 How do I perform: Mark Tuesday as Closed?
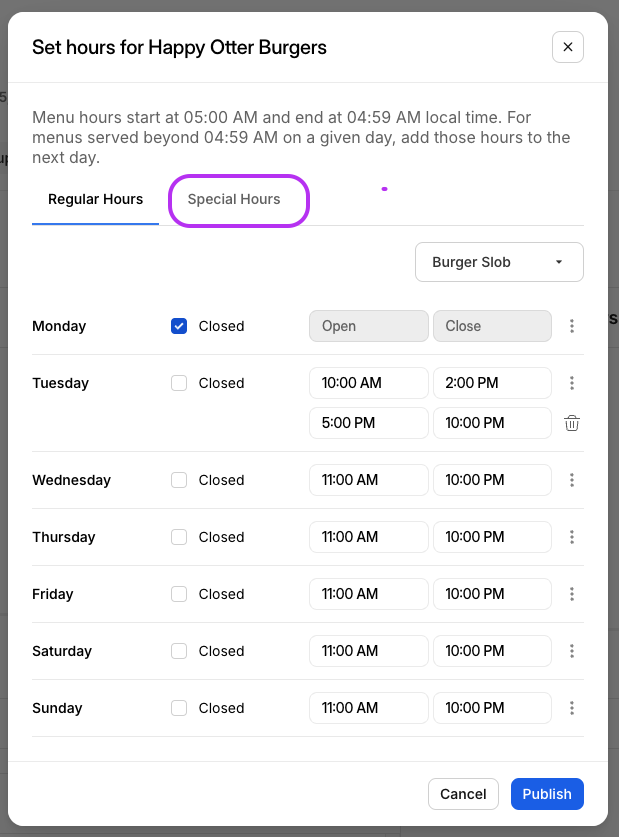coord(179,383)
